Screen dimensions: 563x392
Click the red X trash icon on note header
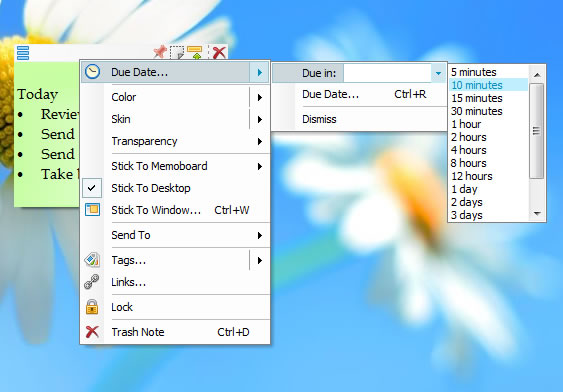tap(219, 53)
